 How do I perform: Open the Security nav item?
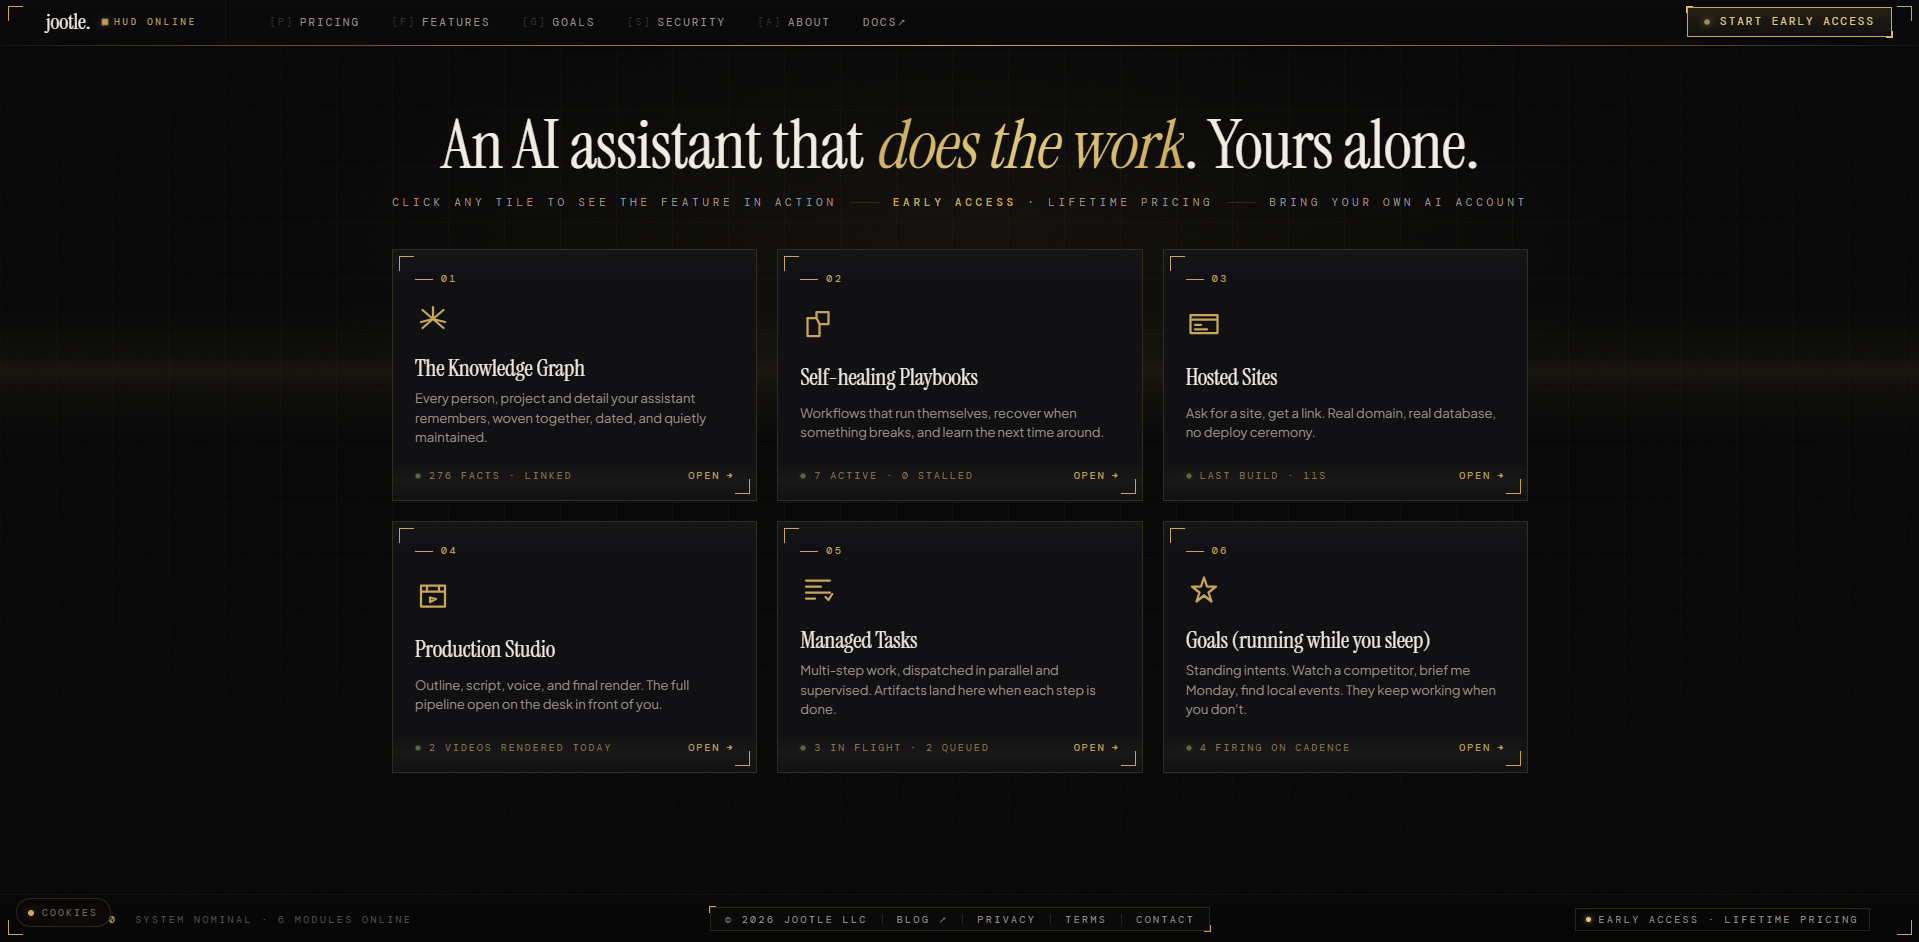pos(676,22)
